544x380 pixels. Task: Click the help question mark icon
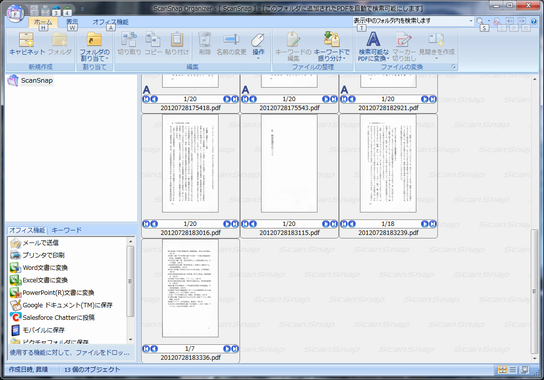click(x=534, y=21)
